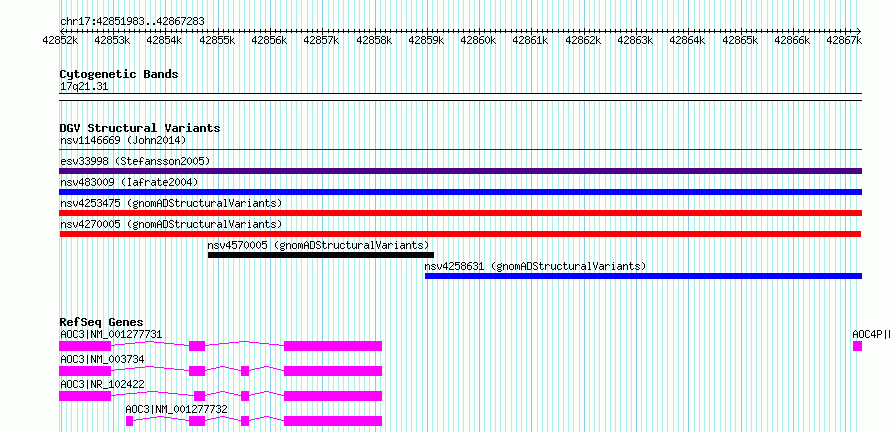Click the widest exon of AOC3|NM_001277731
This screenshot has width=890, height=432.
pyautogui.click(x=333, y=346)
